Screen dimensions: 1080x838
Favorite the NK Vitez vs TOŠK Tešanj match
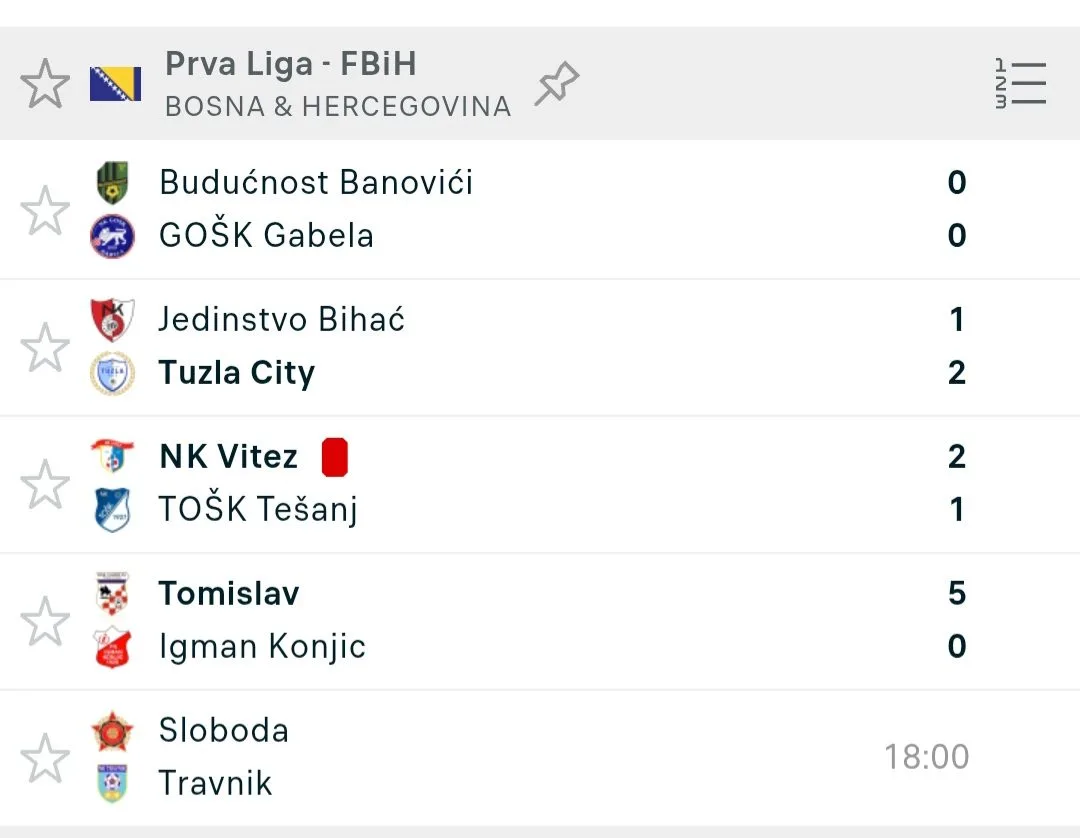pos(45,484)
